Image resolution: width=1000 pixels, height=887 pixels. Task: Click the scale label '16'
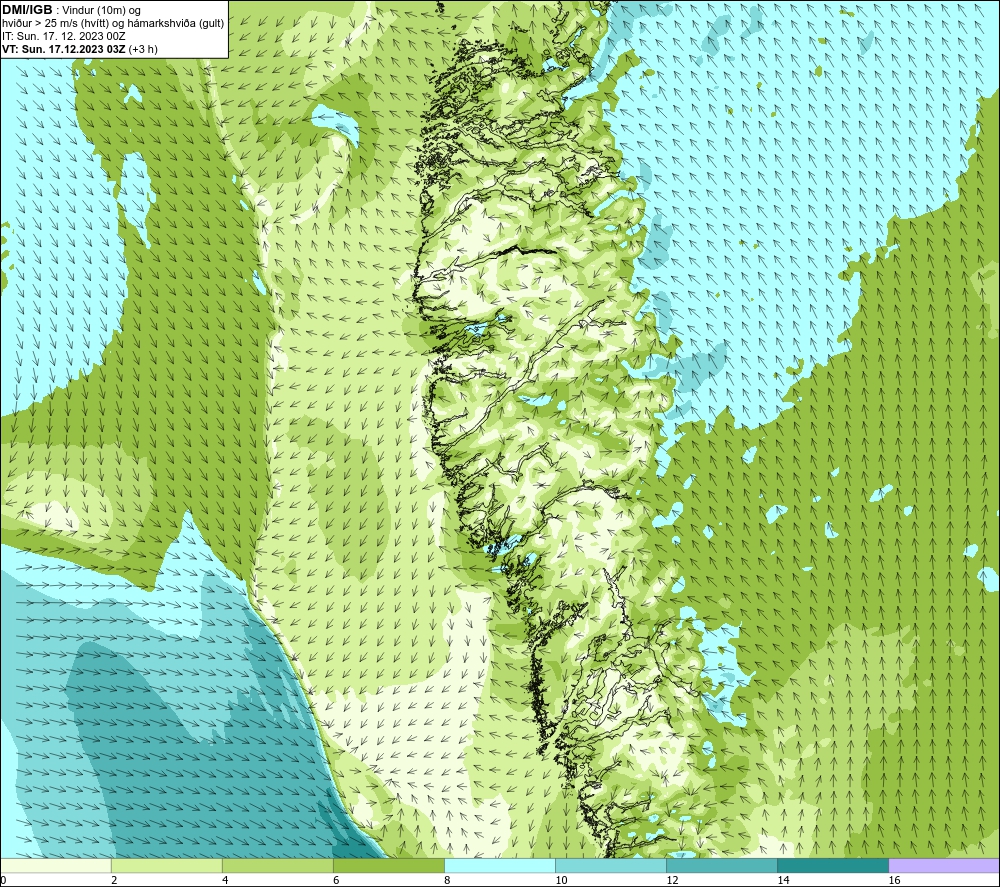[894, 881]
